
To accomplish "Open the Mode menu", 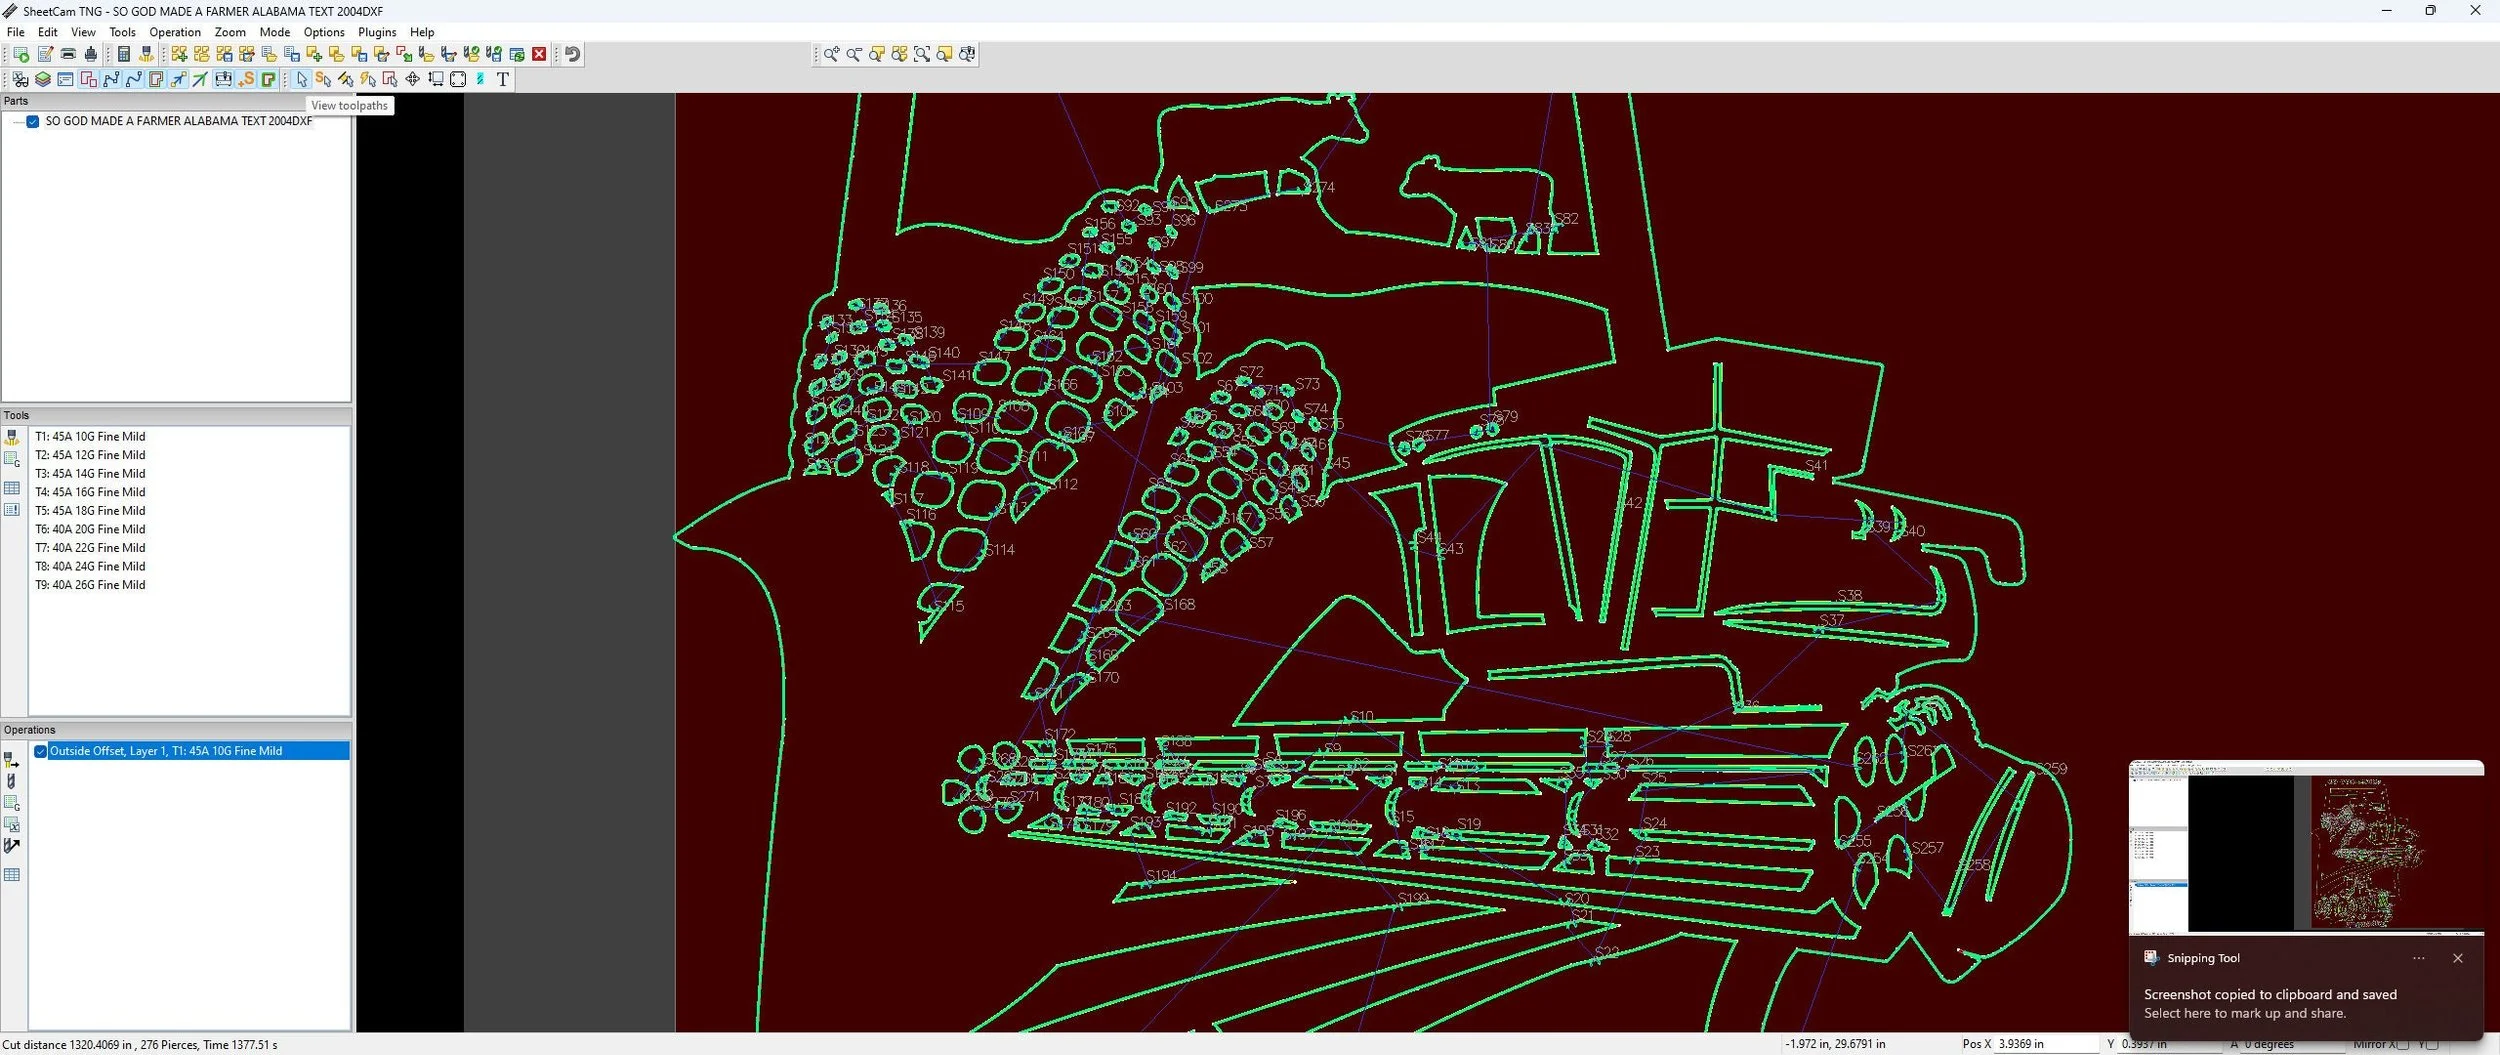I will tap(275, 32).
